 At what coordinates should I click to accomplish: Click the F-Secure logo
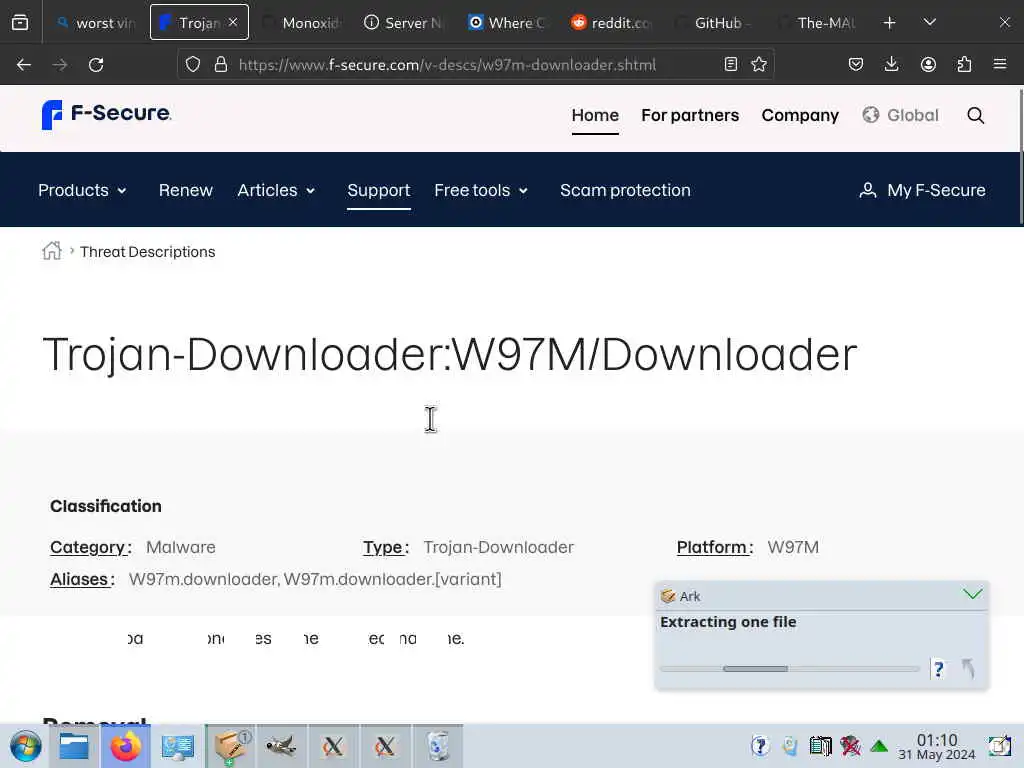(106, 114)
